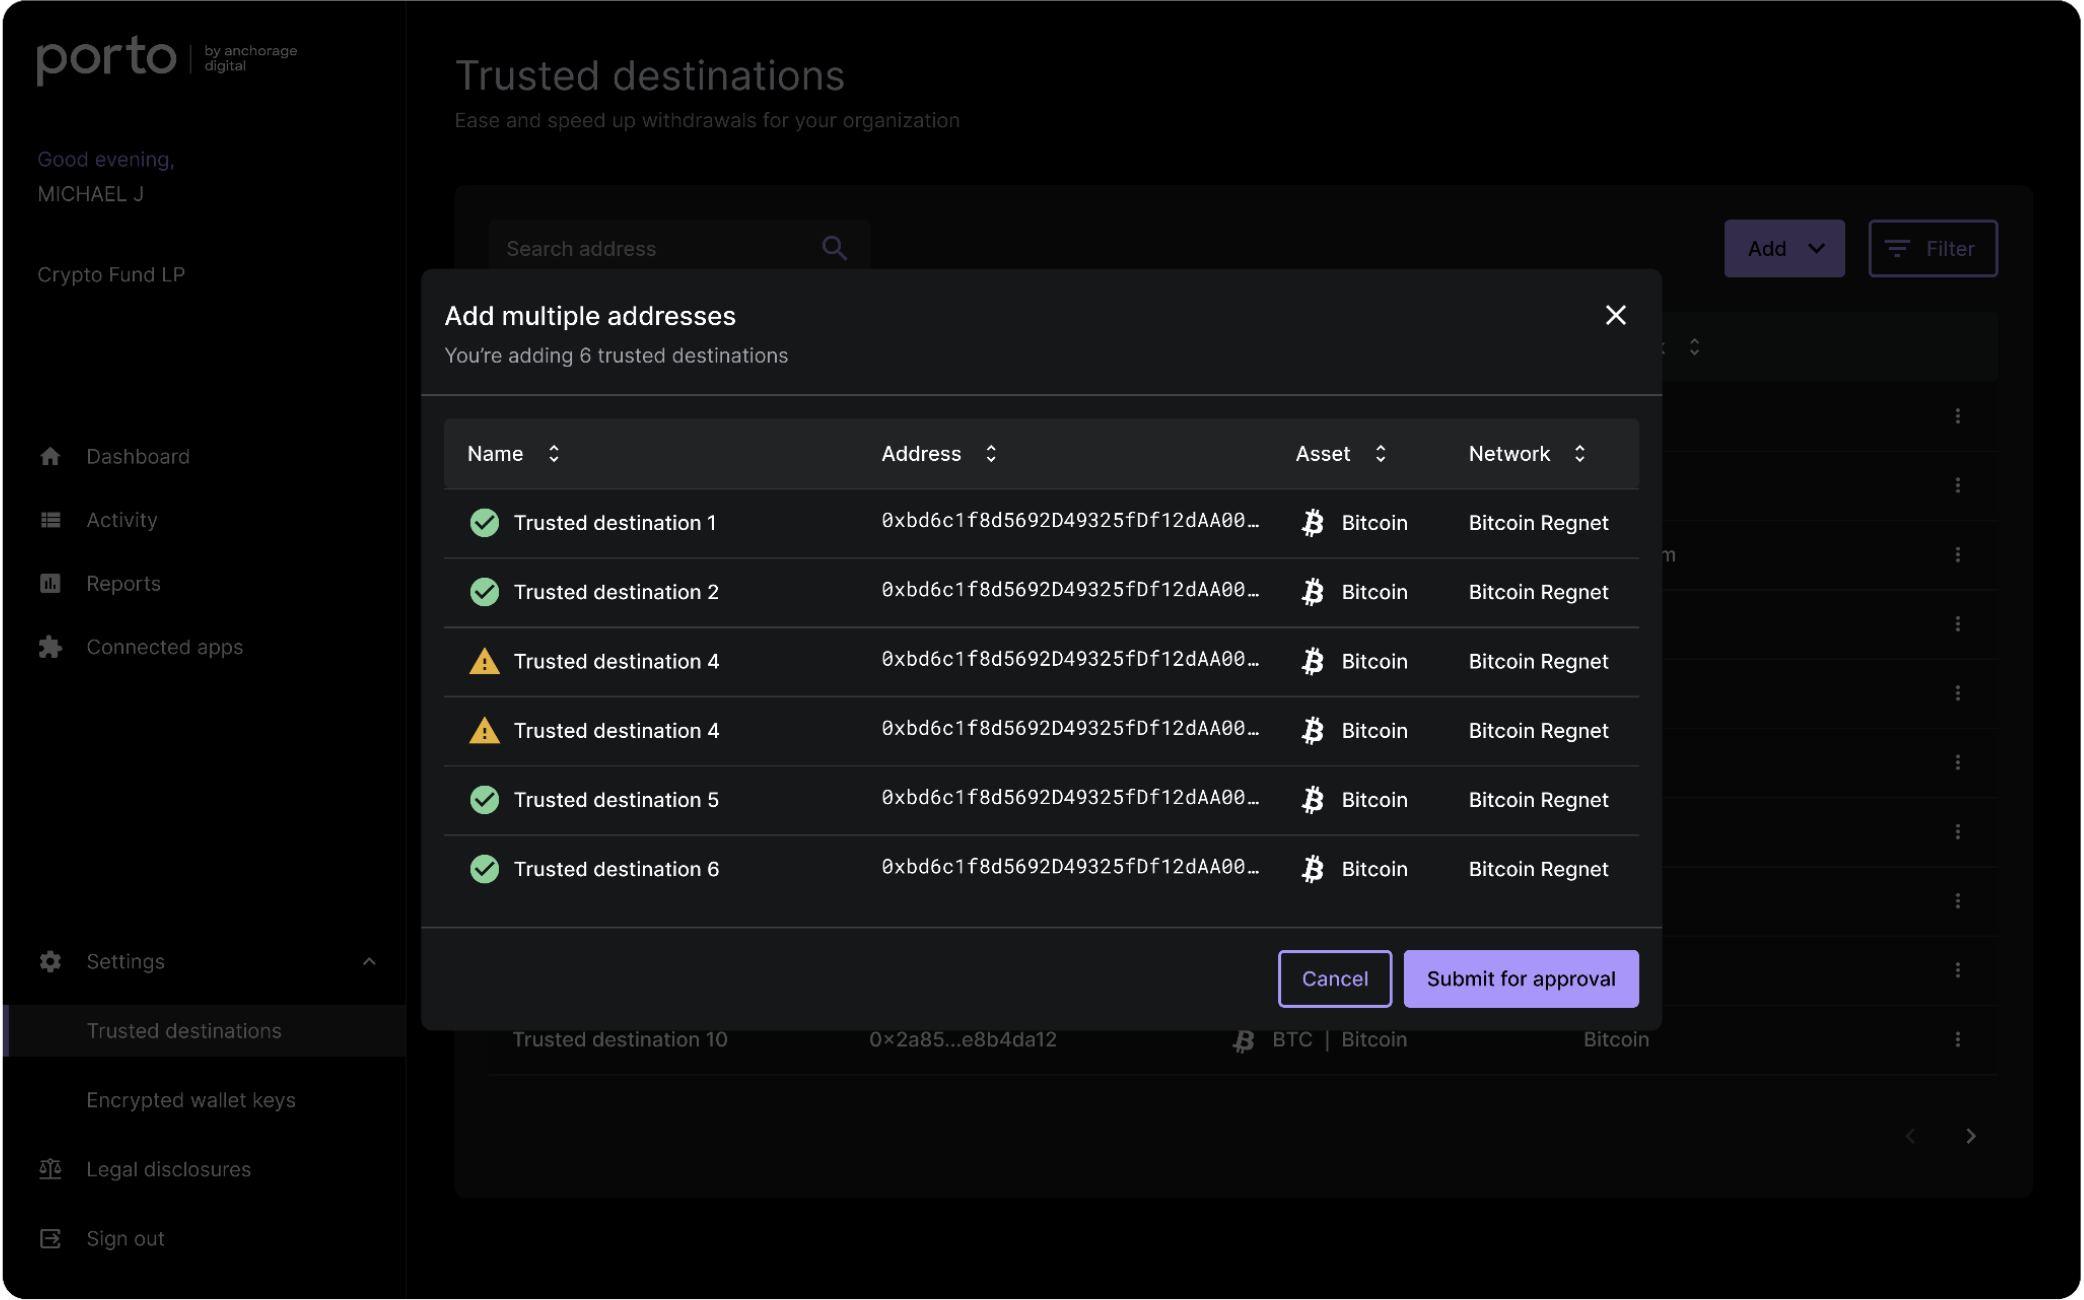
Task: Go to next page of destinations
Action: pos(1970,1136)
